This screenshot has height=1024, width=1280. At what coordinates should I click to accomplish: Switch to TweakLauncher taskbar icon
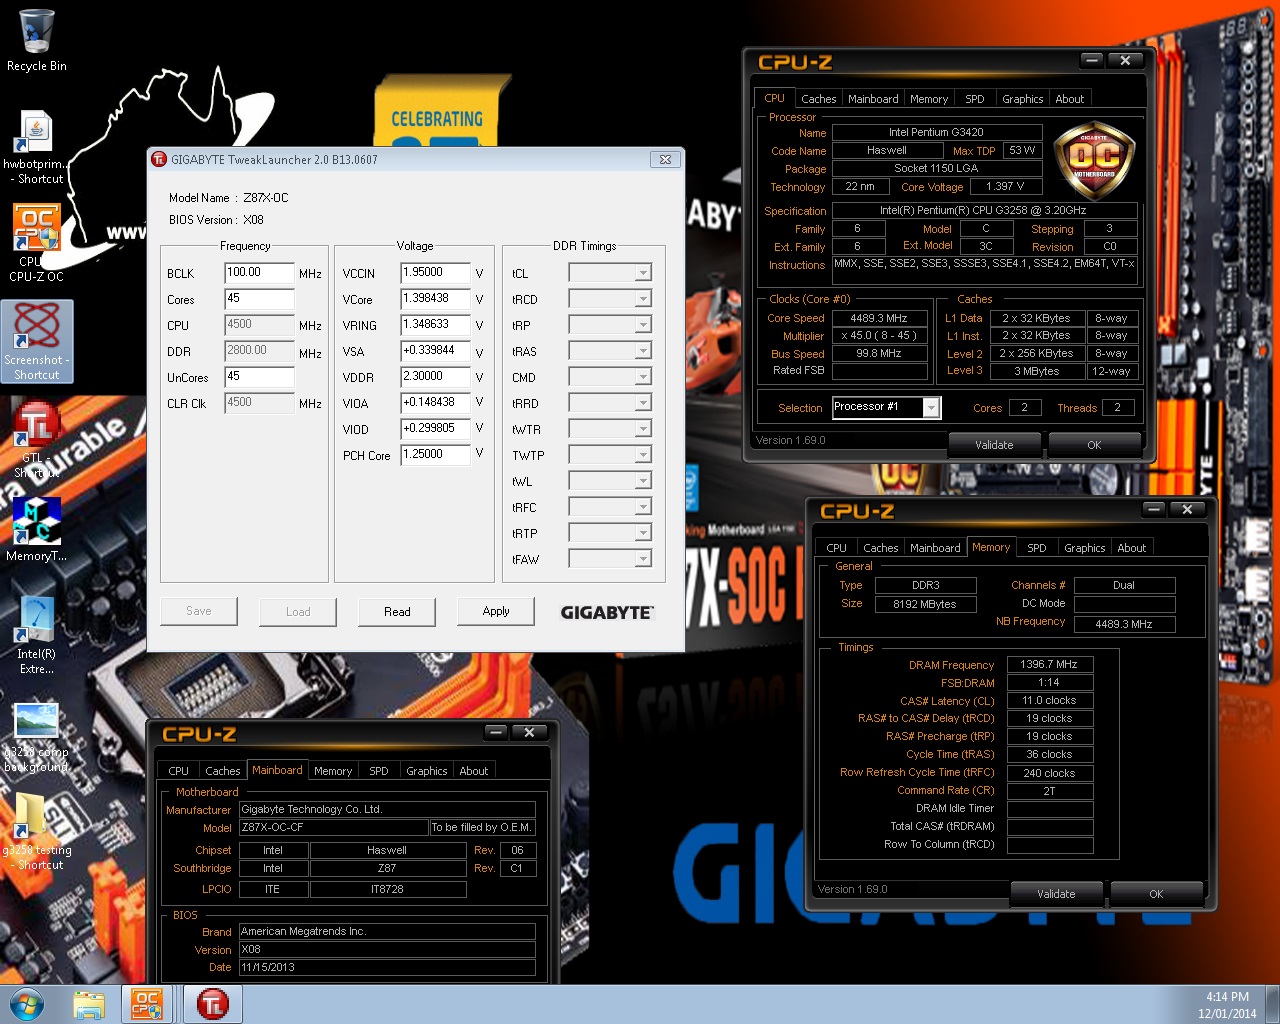[212, 1004]
